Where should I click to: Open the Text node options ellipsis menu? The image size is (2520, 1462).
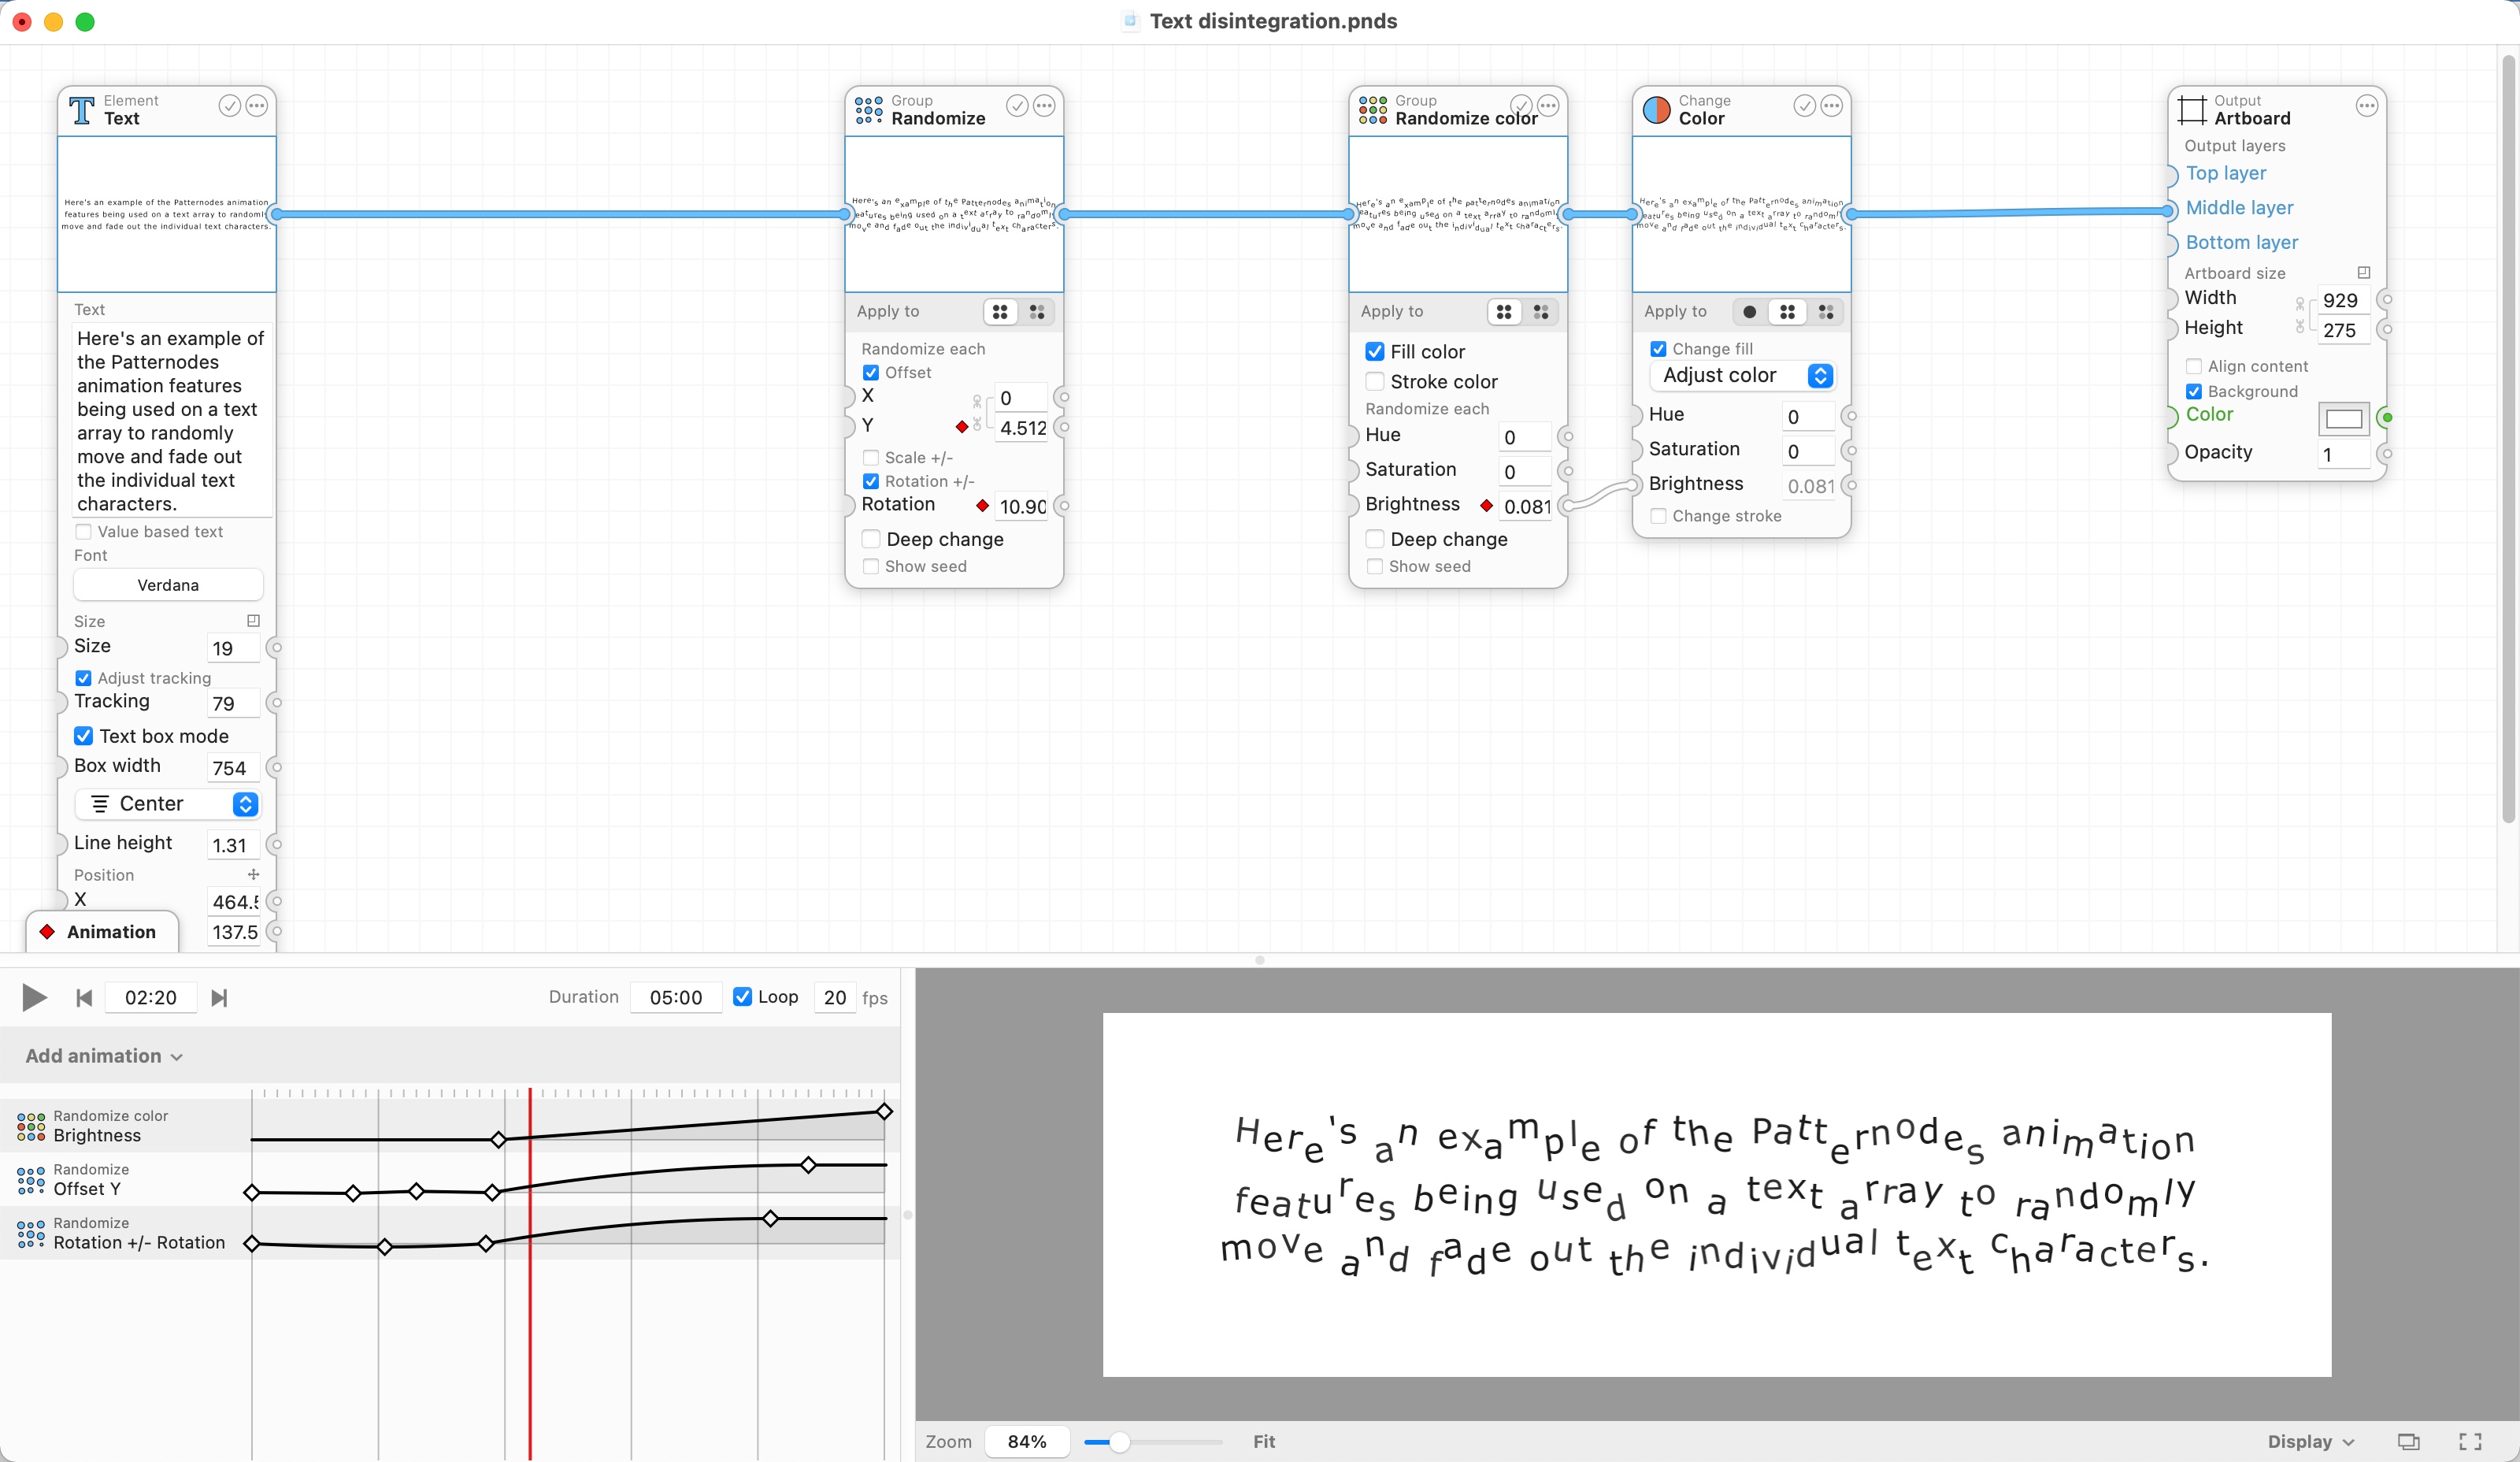(257, 106)
